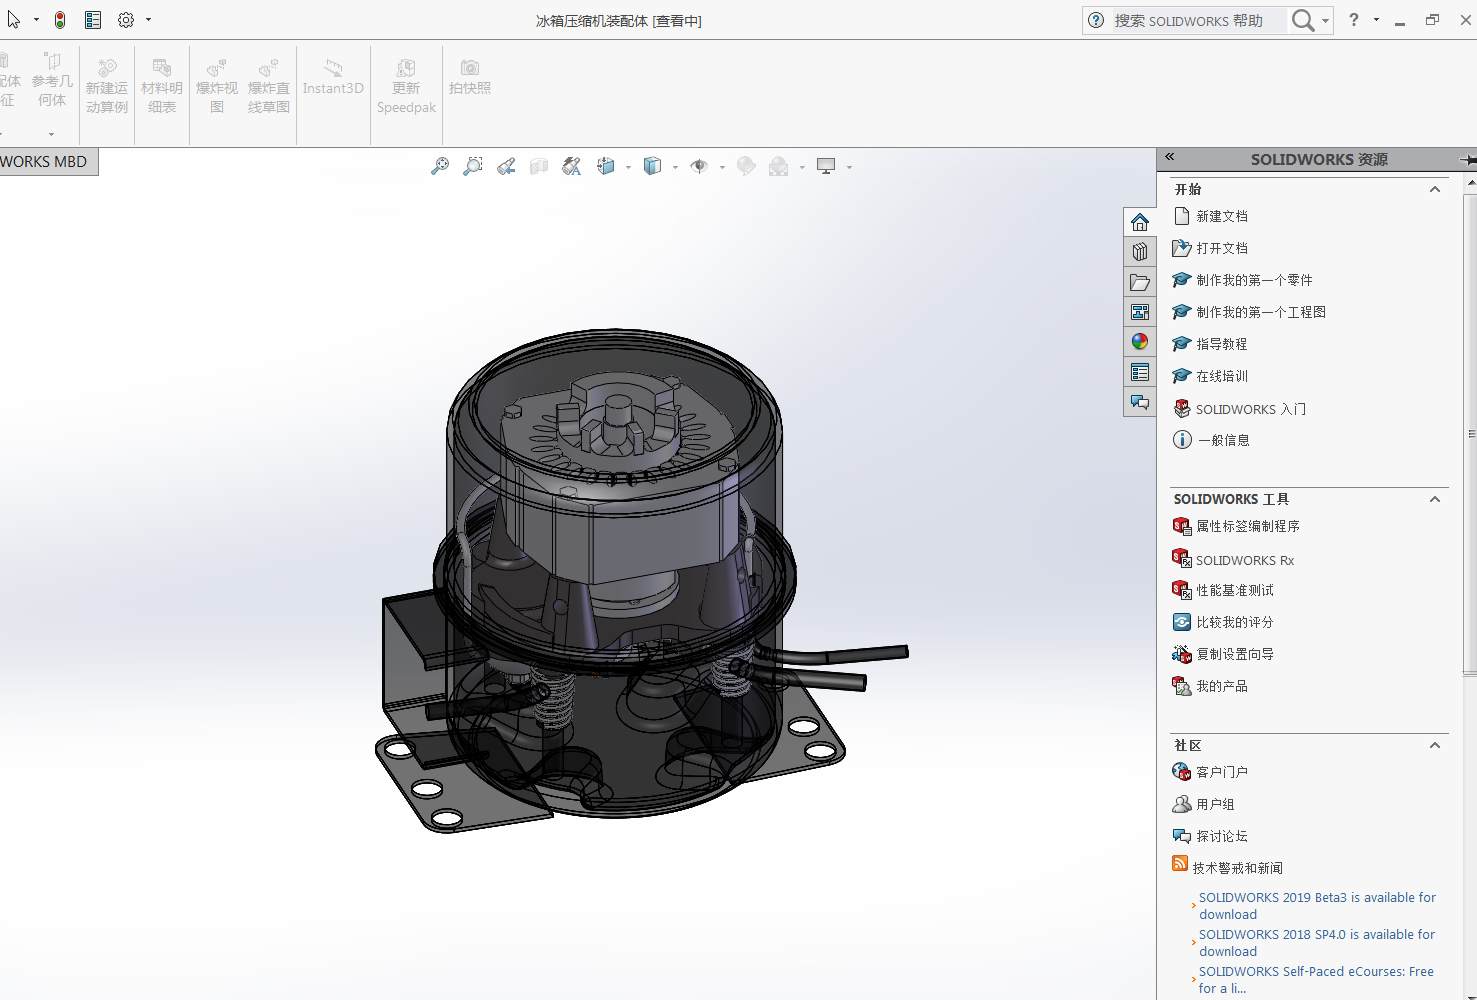Viewport: 1477px width, 1000px height.
Task: Switch to the SOLIDWORKS MBD tab
Action: click(x=45, y=162)
